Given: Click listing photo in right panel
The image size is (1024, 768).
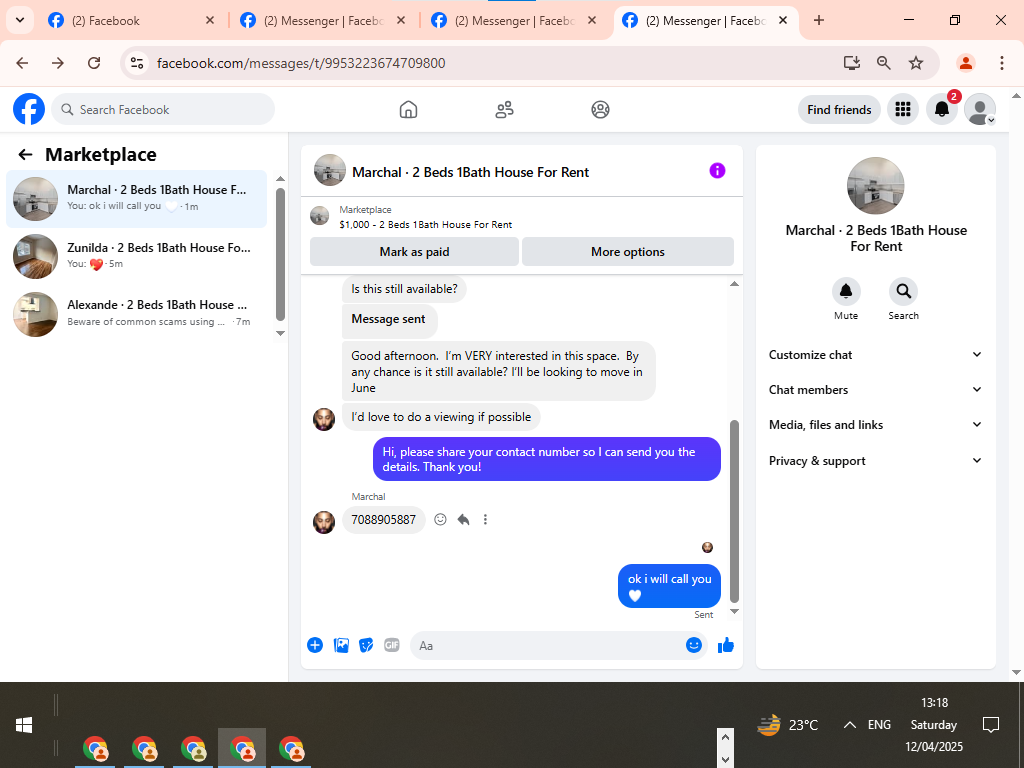Looking at the screenshot, I should pos(875,185).
